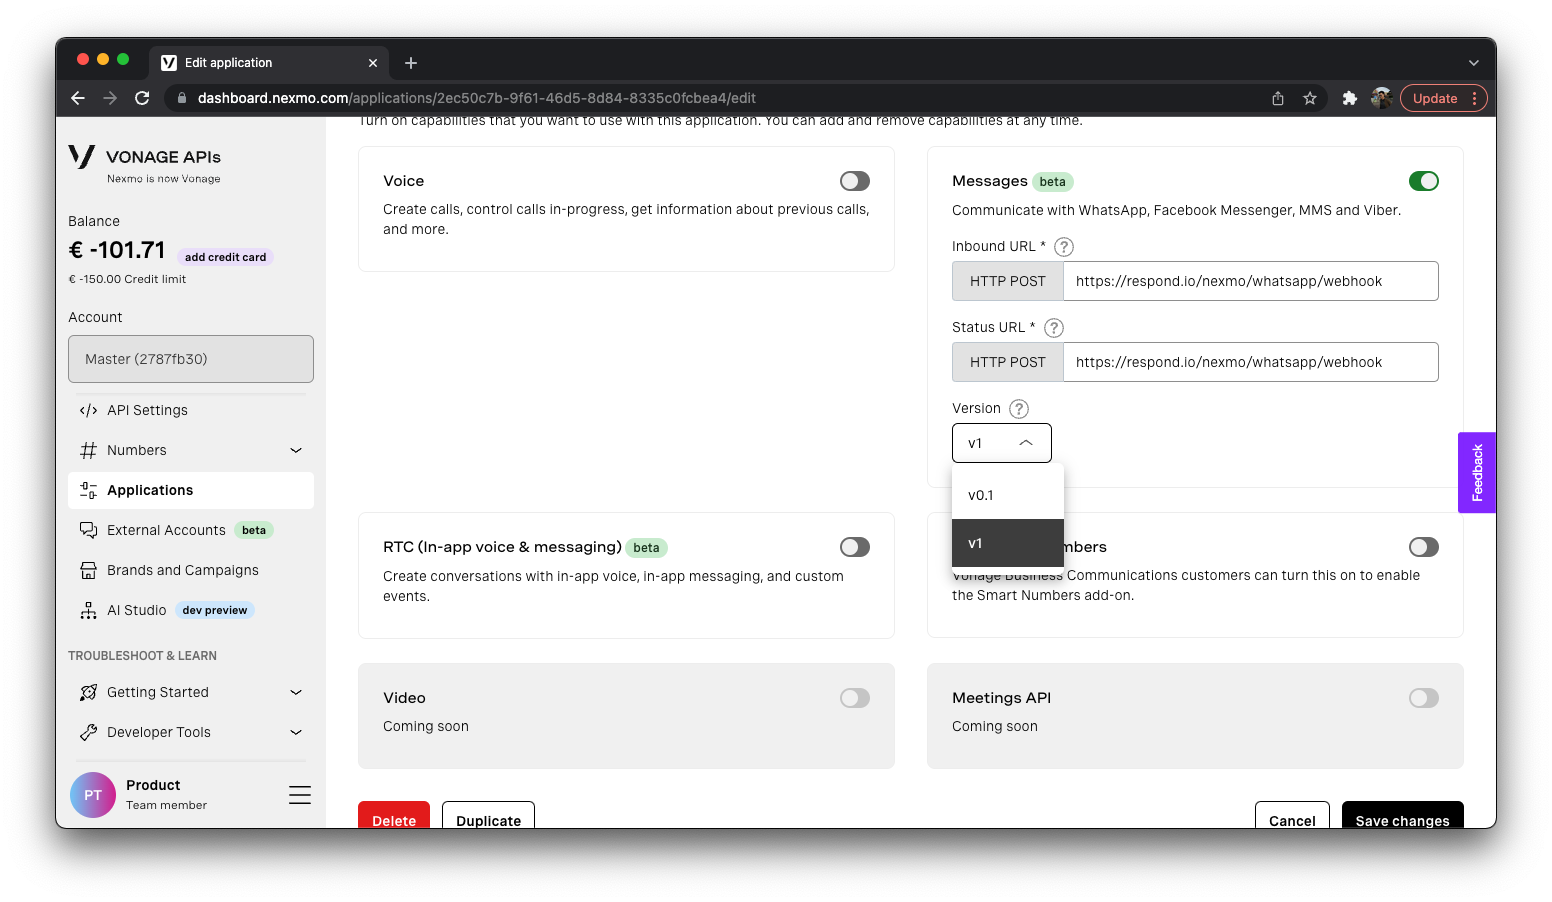Click the add credit card link
1552x902 pixels.
click(225, 257)
